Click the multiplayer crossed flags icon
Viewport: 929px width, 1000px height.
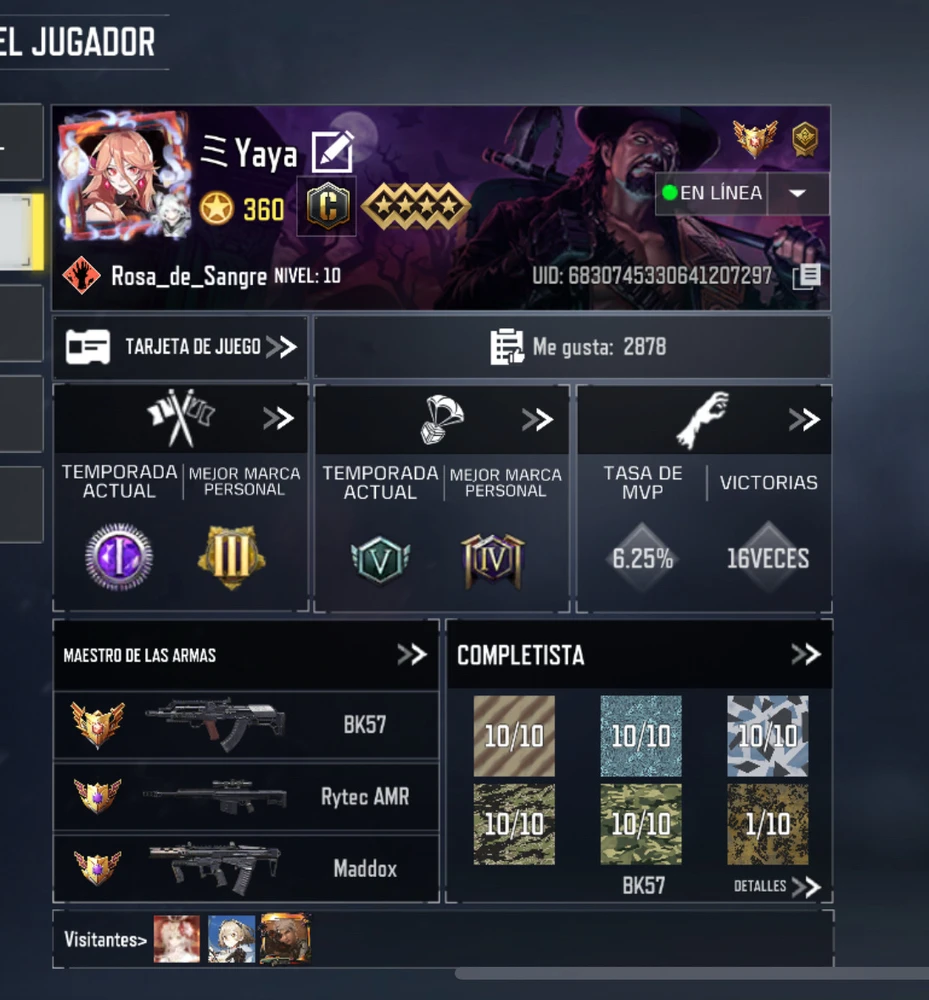180,418
